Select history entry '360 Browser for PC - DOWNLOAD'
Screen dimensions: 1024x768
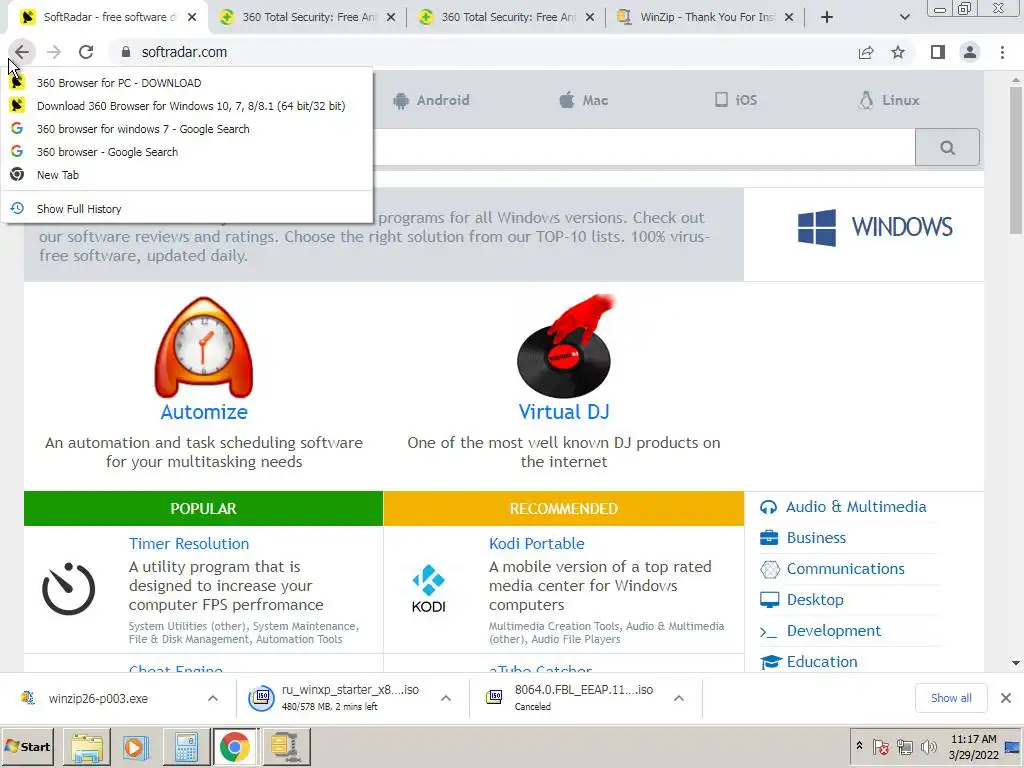point(187,83)
